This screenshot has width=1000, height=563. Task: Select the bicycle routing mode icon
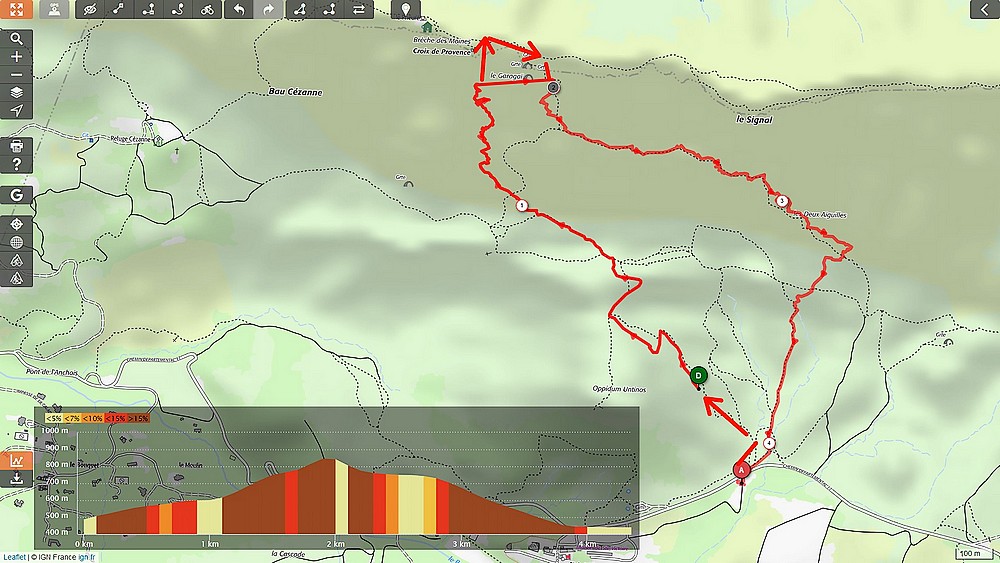207,9
